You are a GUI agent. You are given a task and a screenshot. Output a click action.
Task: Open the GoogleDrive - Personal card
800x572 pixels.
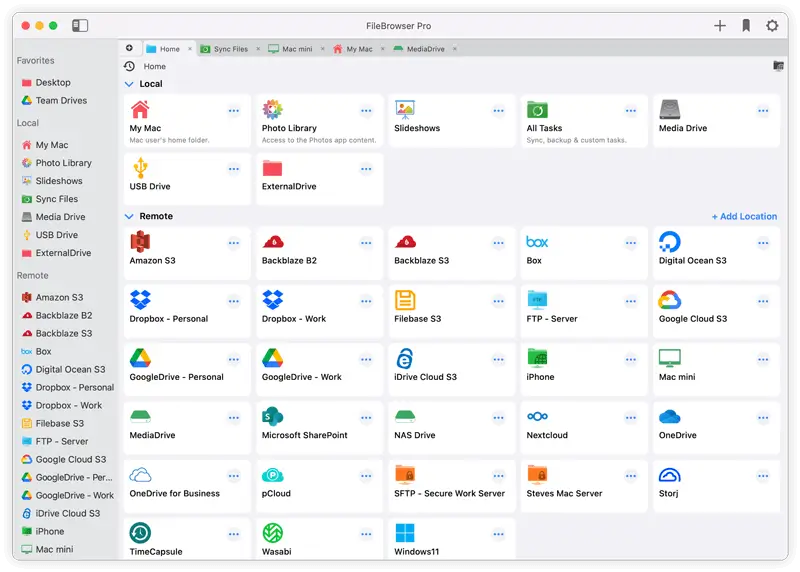coord(187,369)
